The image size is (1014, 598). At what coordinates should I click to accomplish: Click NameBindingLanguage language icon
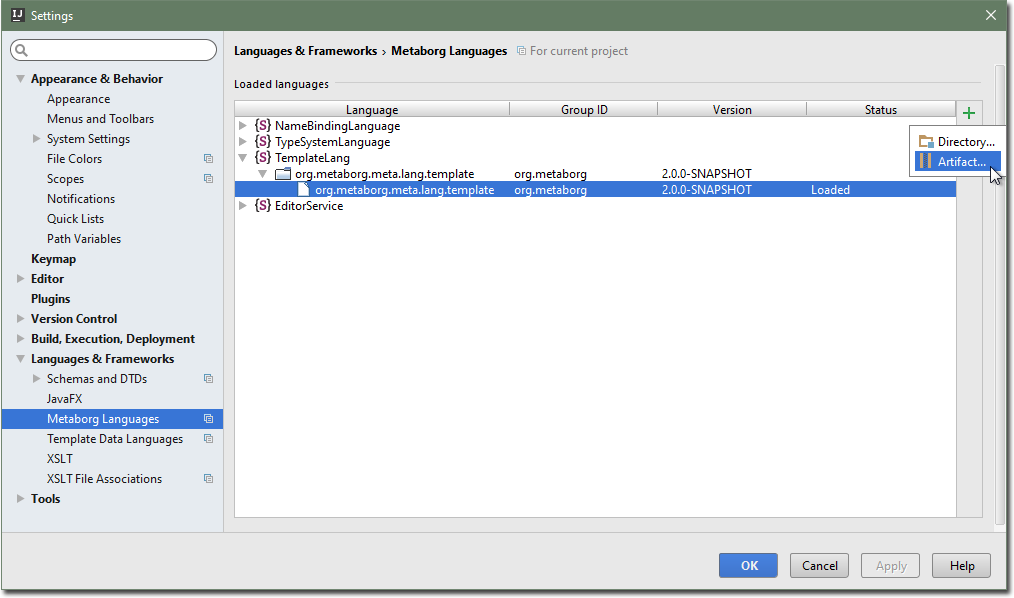pyautogui.click(x=263, y=125)
